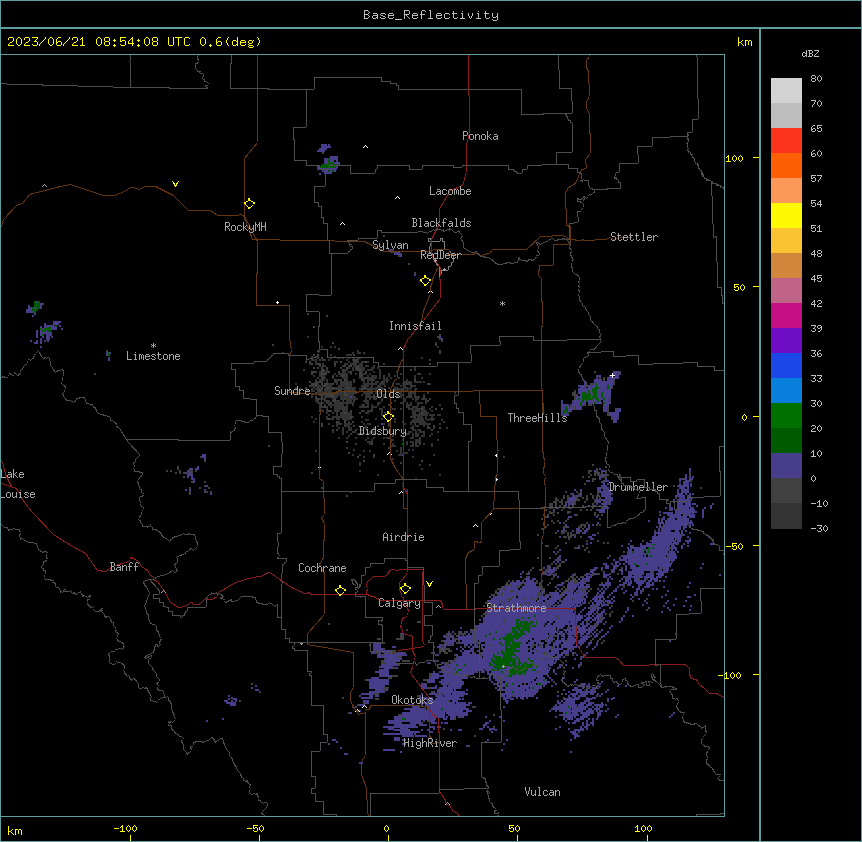862x842 pixels.
Task: Click the RockyMH label
Action: point(245,226)
